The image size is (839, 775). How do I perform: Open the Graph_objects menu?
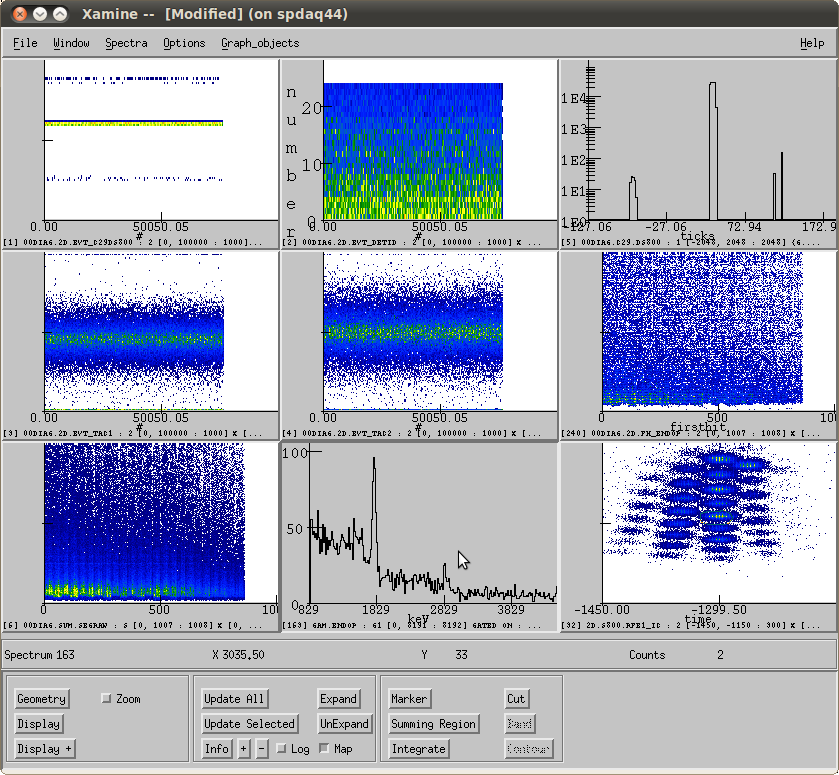pos(260,43)
